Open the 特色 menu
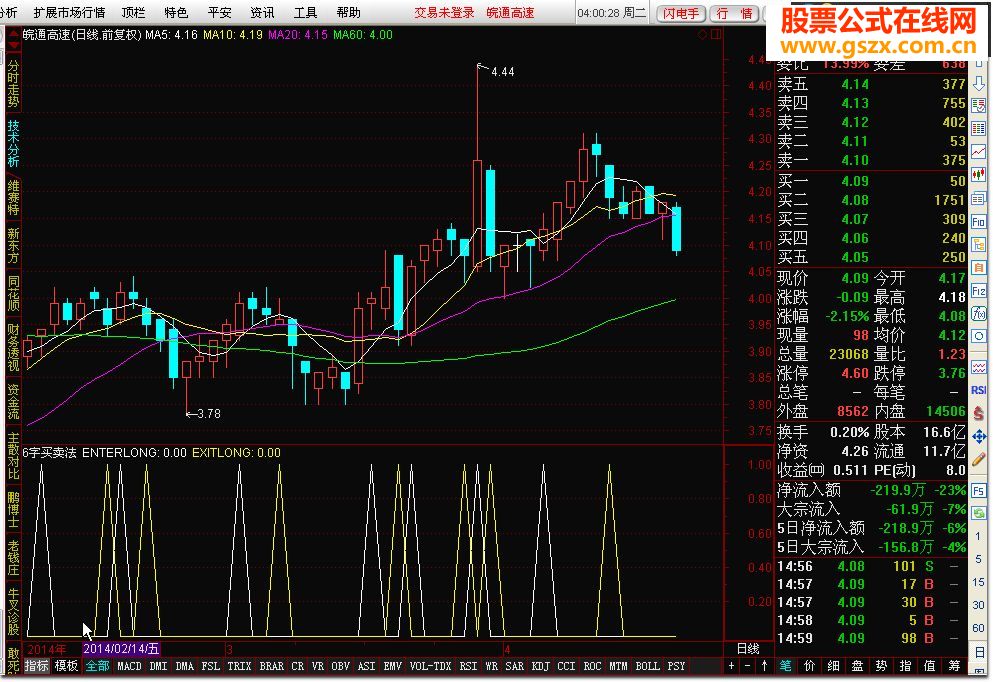 pos(176,12)
